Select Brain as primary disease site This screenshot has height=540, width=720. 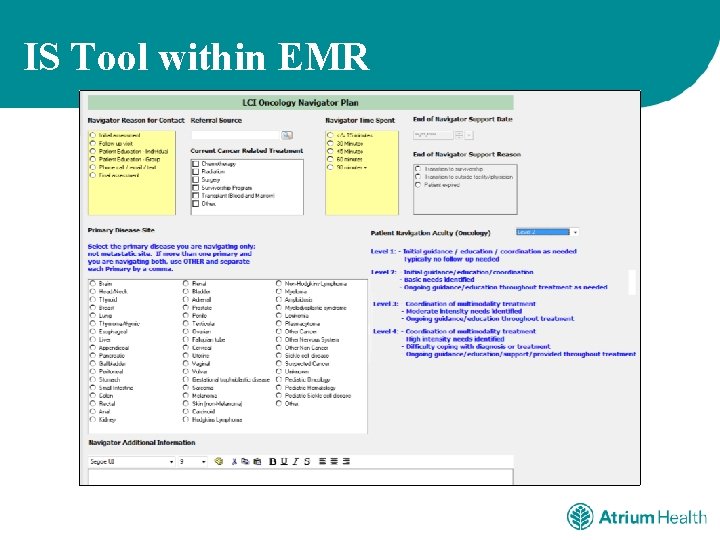click(x=93, y=283)
